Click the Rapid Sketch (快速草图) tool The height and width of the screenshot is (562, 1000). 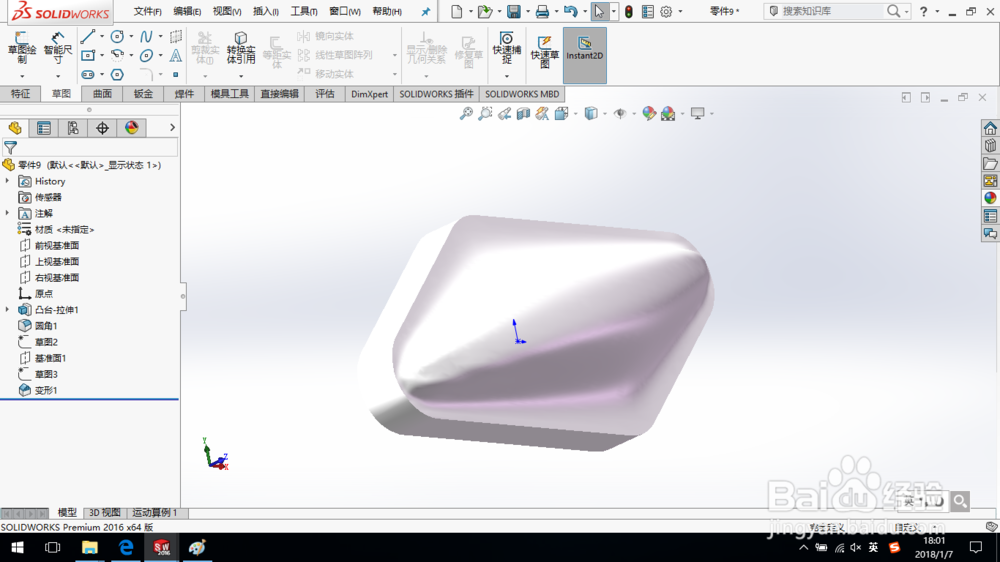click(x=545, y=51)
